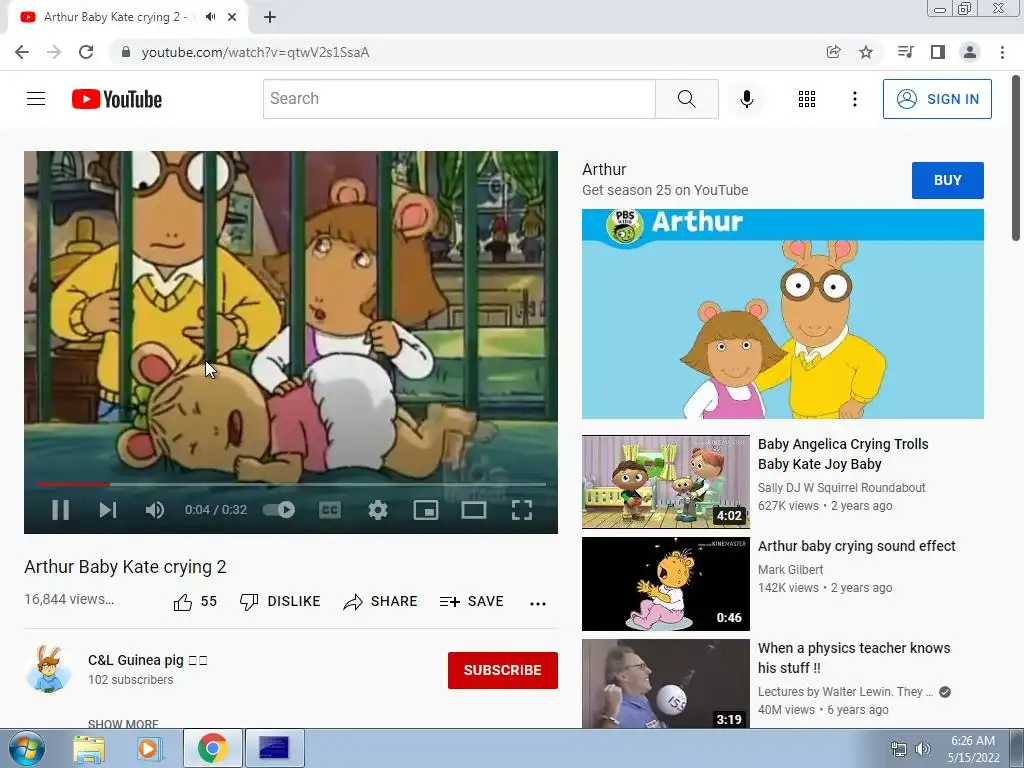Open the Arthur PBS Kids banner image
1024x768 pixels.
782,314
